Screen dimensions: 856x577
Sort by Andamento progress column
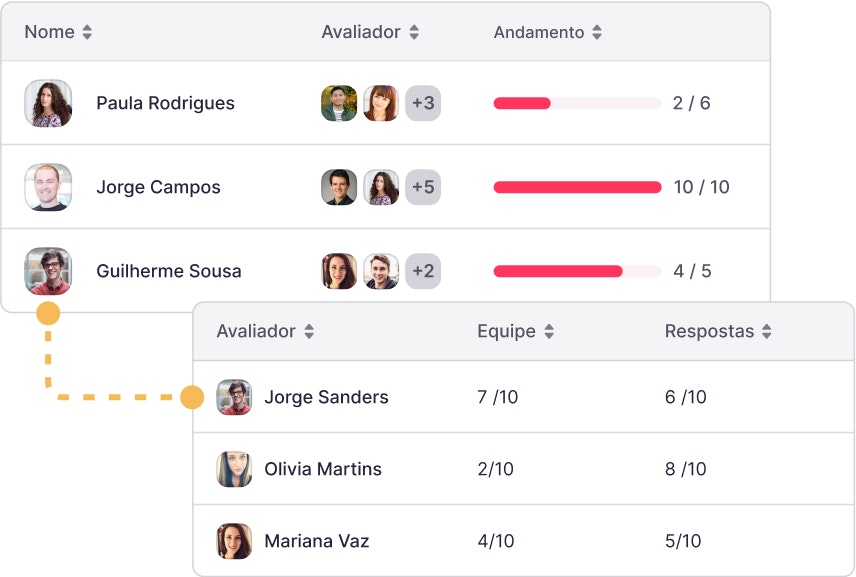pos(597,32)
